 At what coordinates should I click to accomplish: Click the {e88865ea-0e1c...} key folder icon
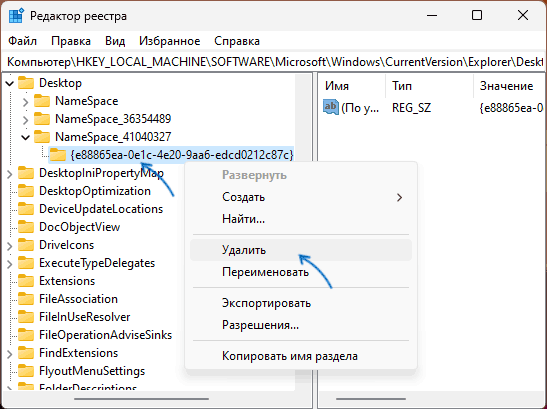coord(58,155)
